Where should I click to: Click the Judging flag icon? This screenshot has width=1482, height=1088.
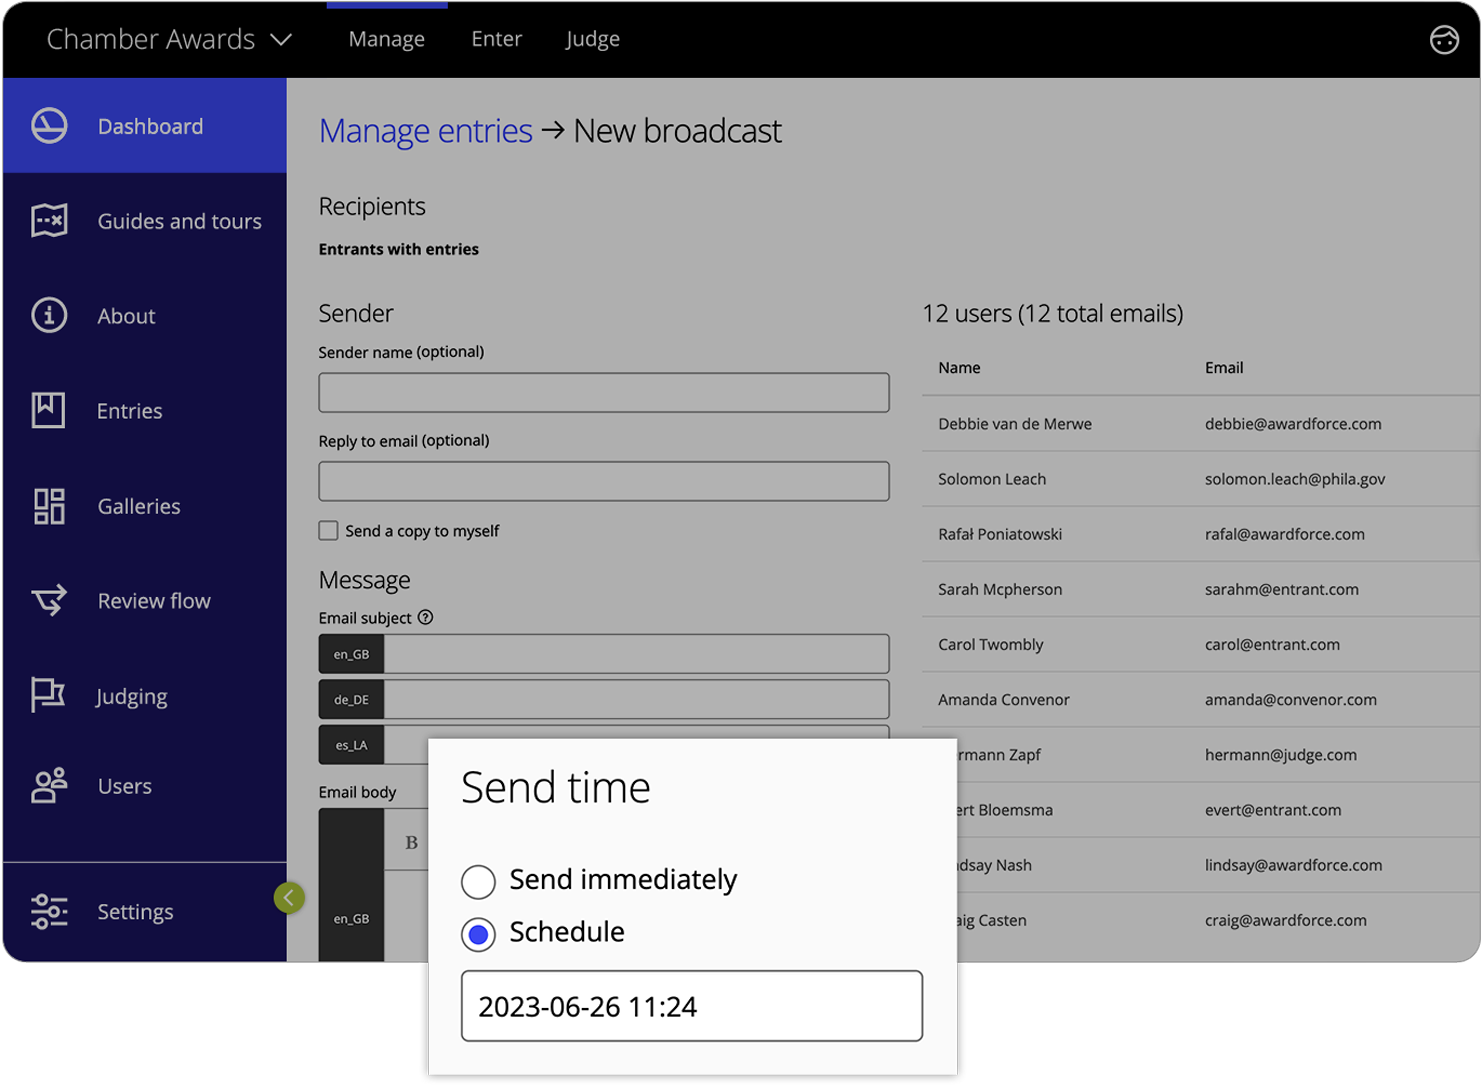click(48, 696)
